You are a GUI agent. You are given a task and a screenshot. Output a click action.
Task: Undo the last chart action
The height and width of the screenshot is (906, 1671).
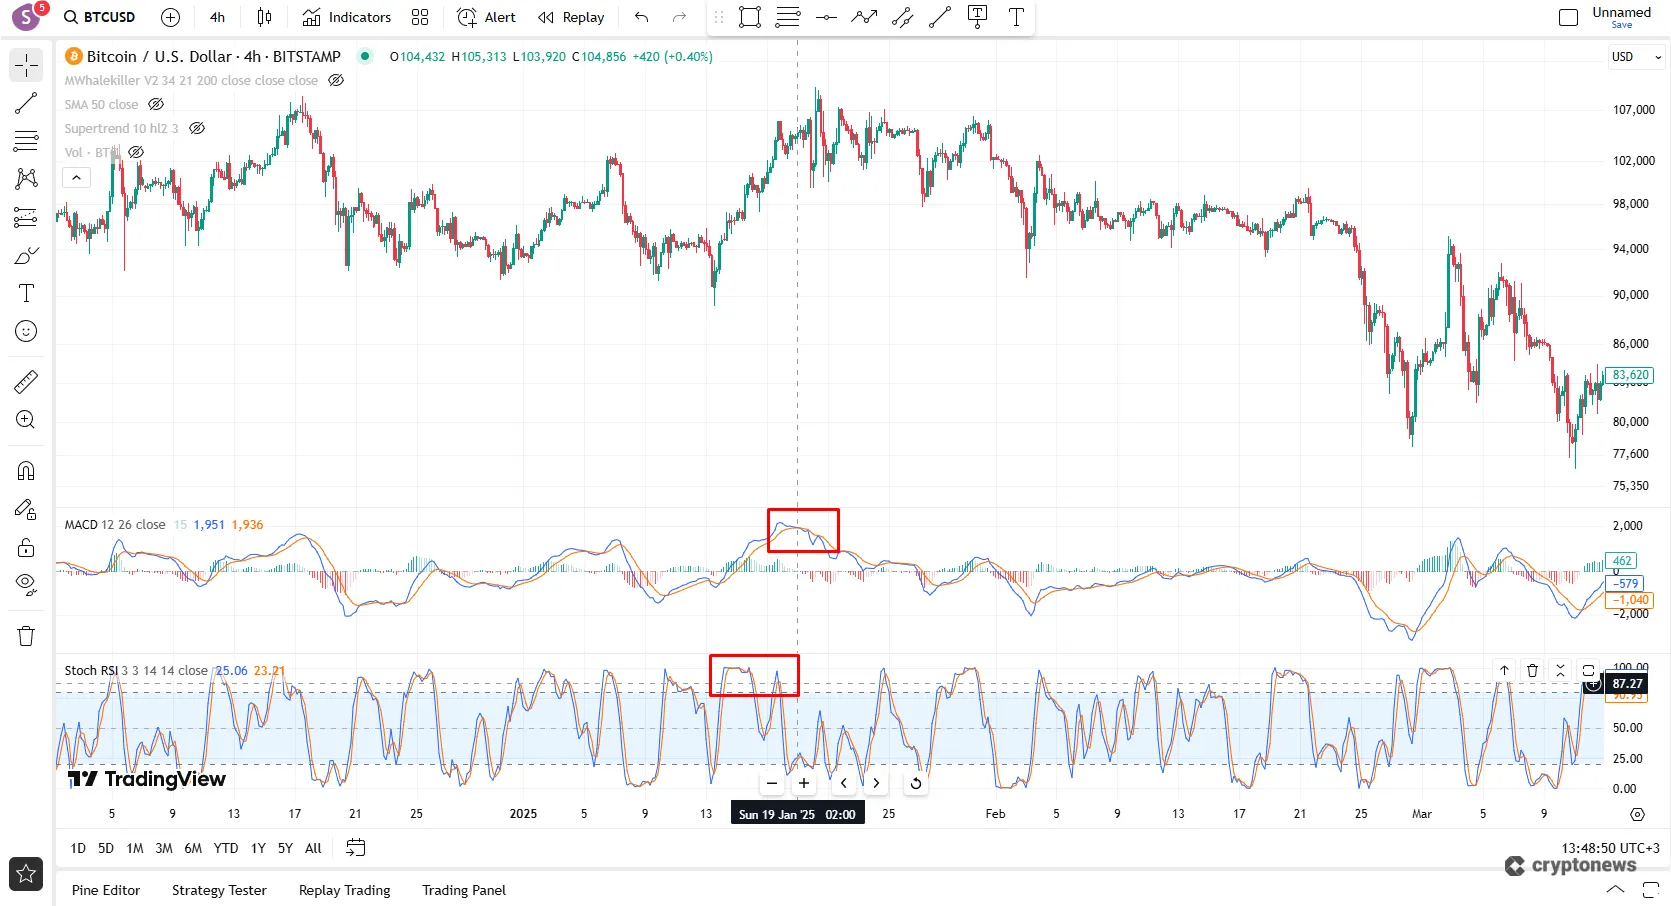coord(640,17)
